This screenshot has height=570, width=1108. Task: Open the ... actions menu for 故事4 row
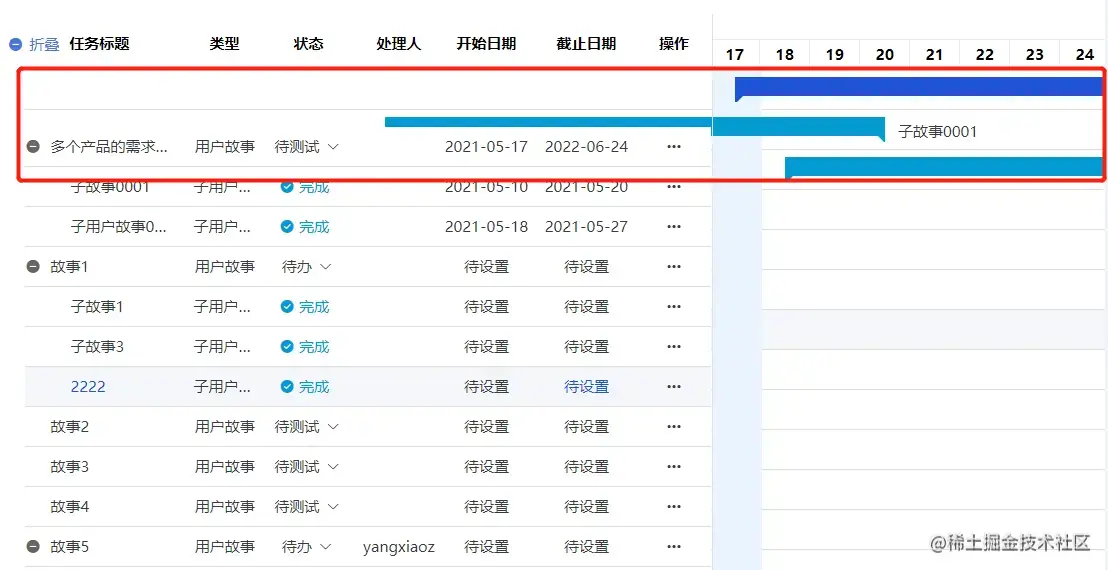click(673, 506)
